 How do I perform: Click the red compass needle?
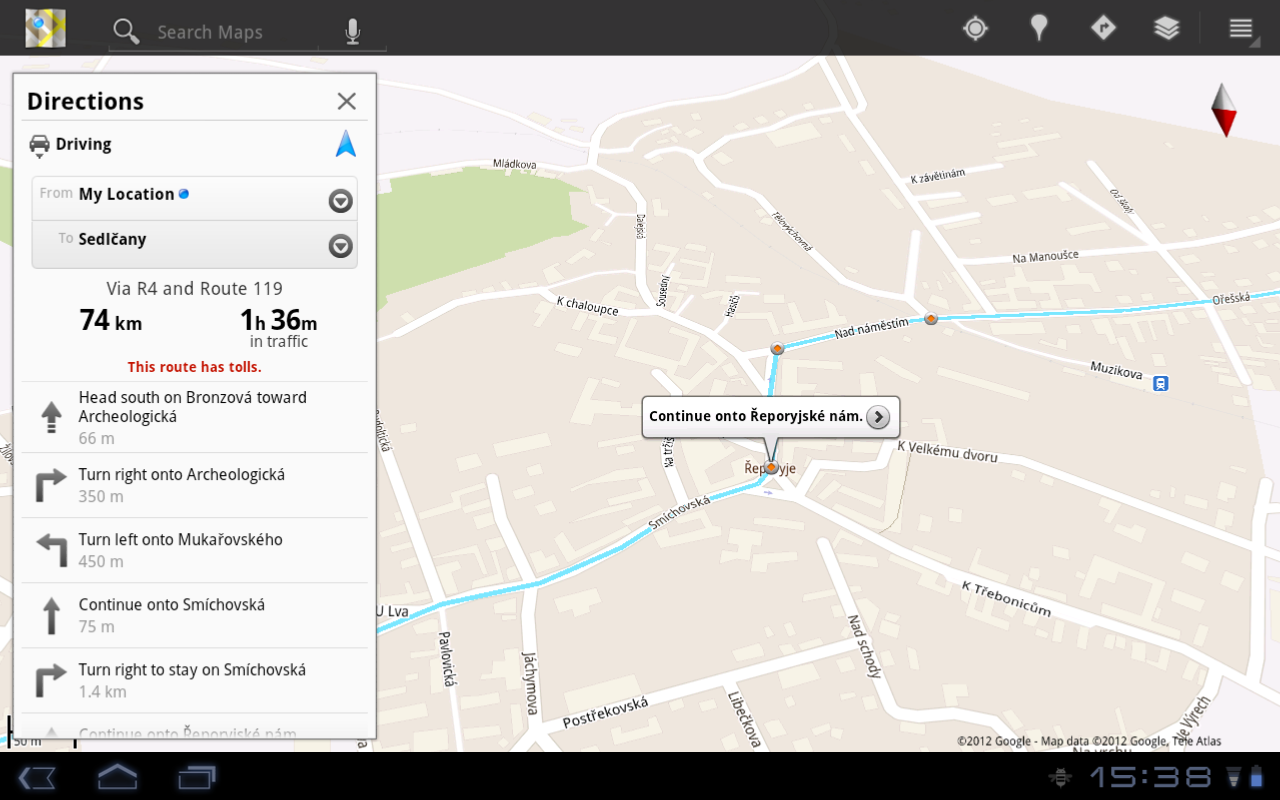(1224, 110)
